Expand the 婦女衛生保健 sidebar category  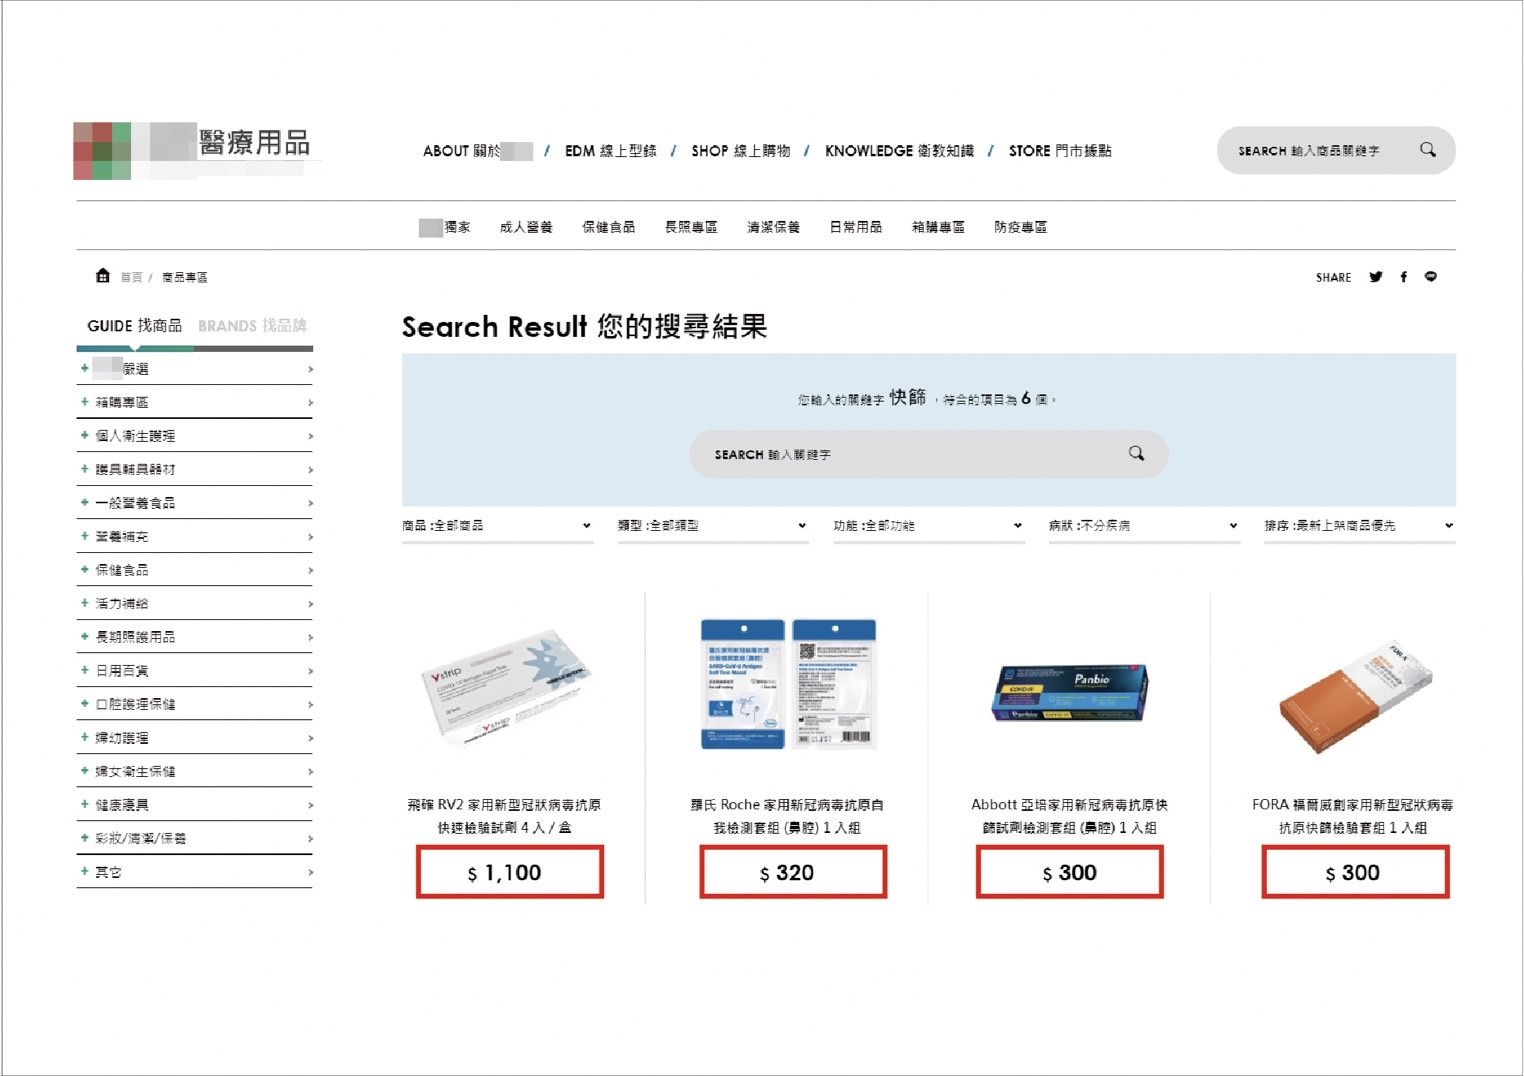tap(195, 771)
